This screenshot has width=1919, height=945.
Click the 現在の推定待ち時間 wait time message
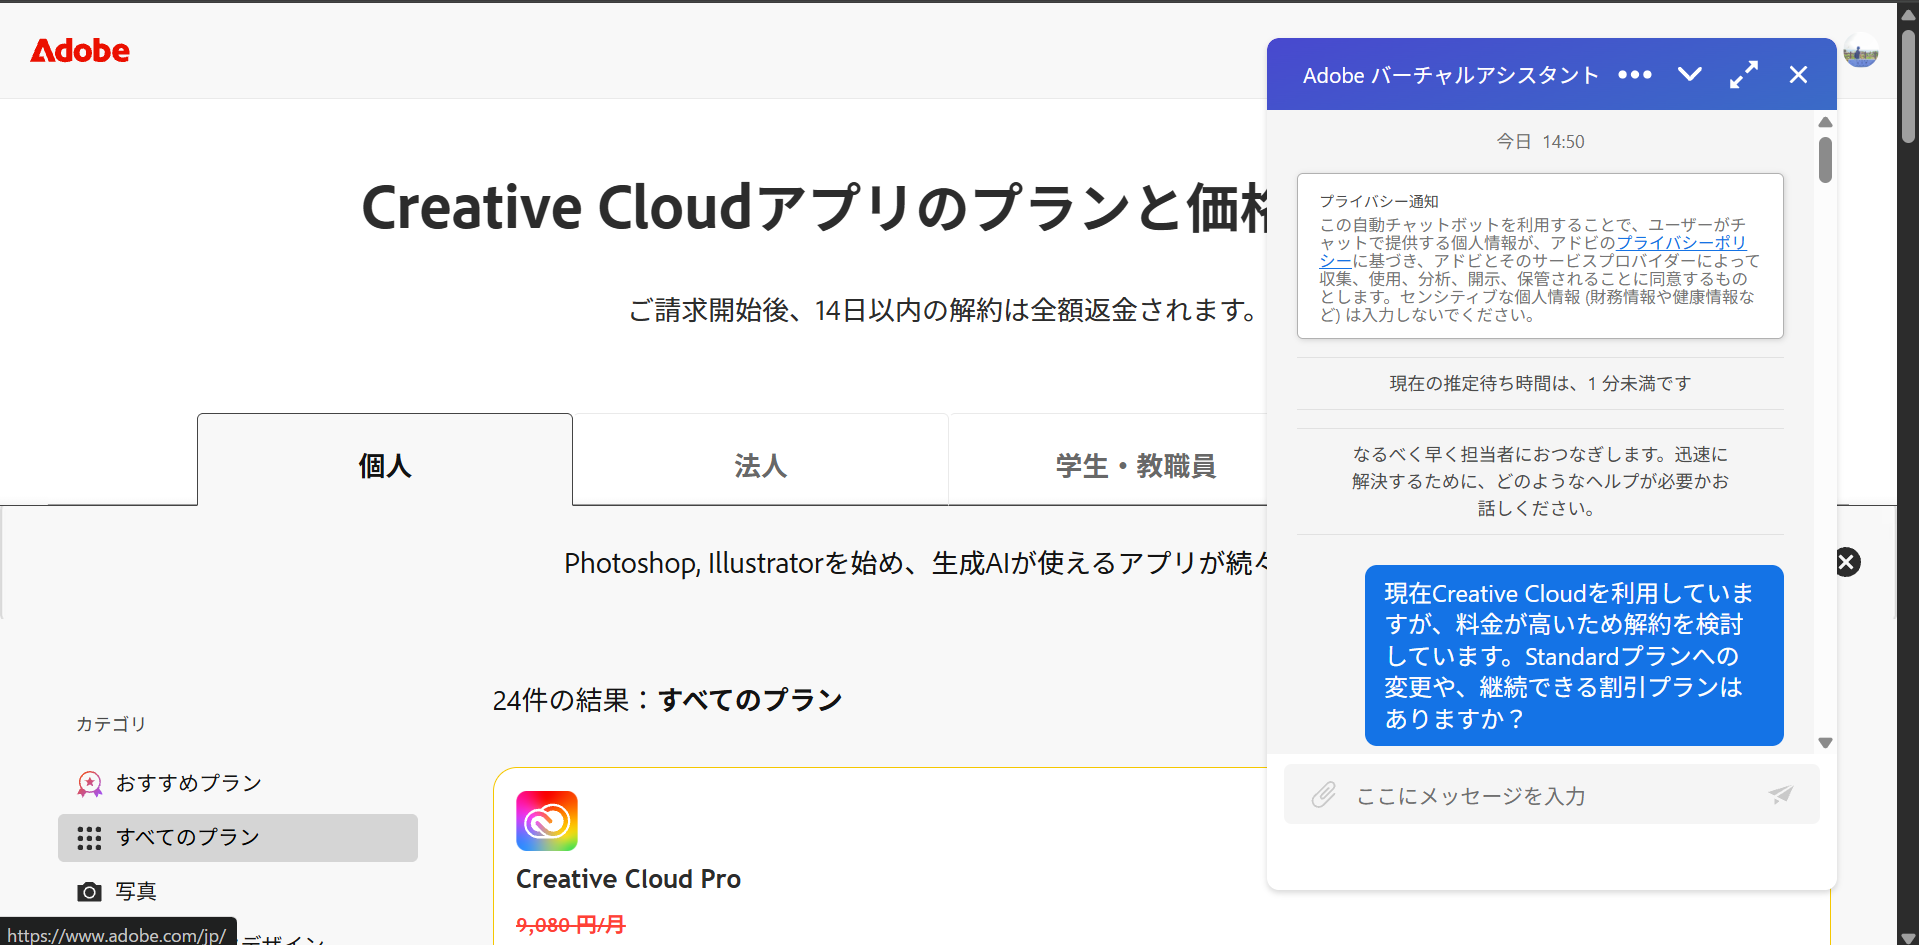point(1540,383)
